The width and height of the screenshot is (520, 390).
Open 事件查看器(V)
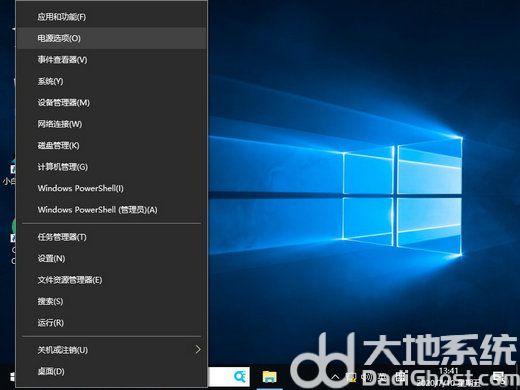112,60
